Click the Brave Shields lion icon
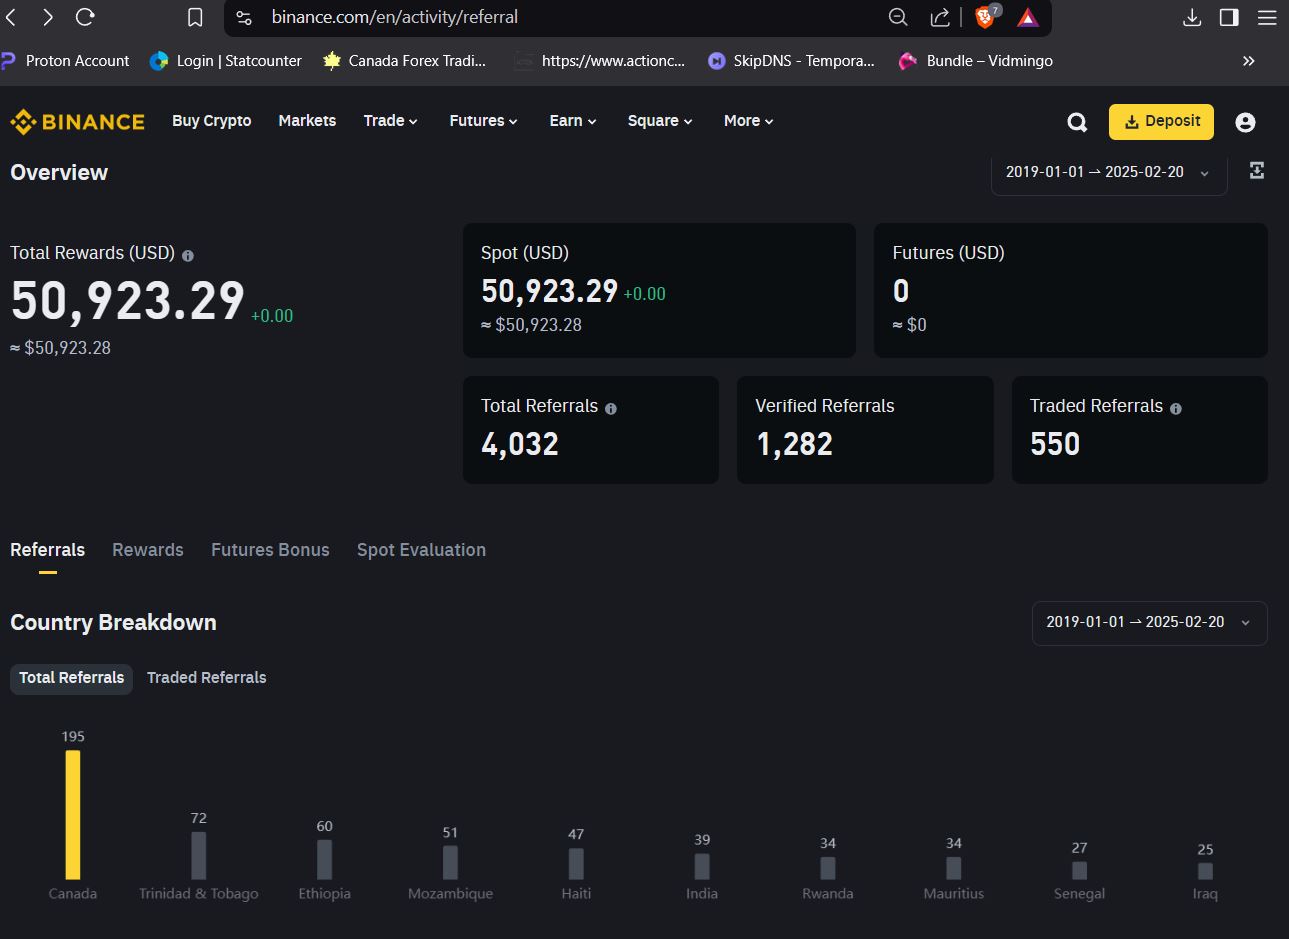The height and width of the screenshot is (939, 1289). click(985, 17)
